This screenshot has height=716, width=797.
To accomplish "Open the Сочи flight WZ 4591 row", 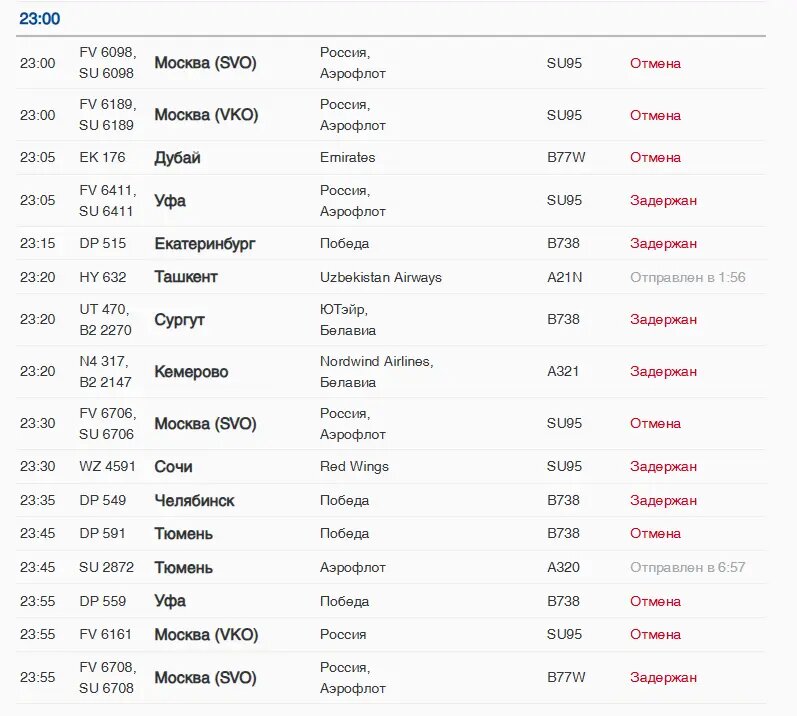I will point(390,466).
